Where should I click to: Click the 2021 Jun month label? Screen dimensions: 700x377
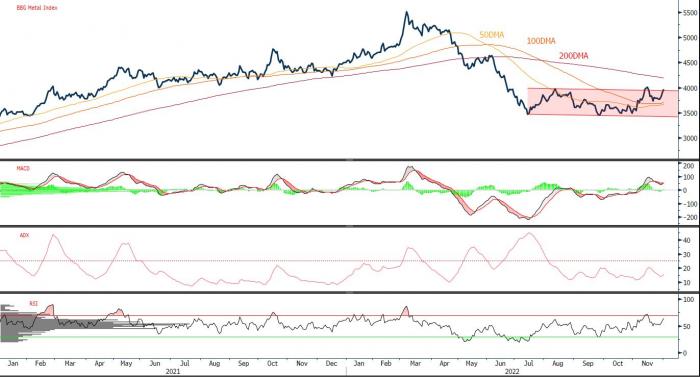155,363
